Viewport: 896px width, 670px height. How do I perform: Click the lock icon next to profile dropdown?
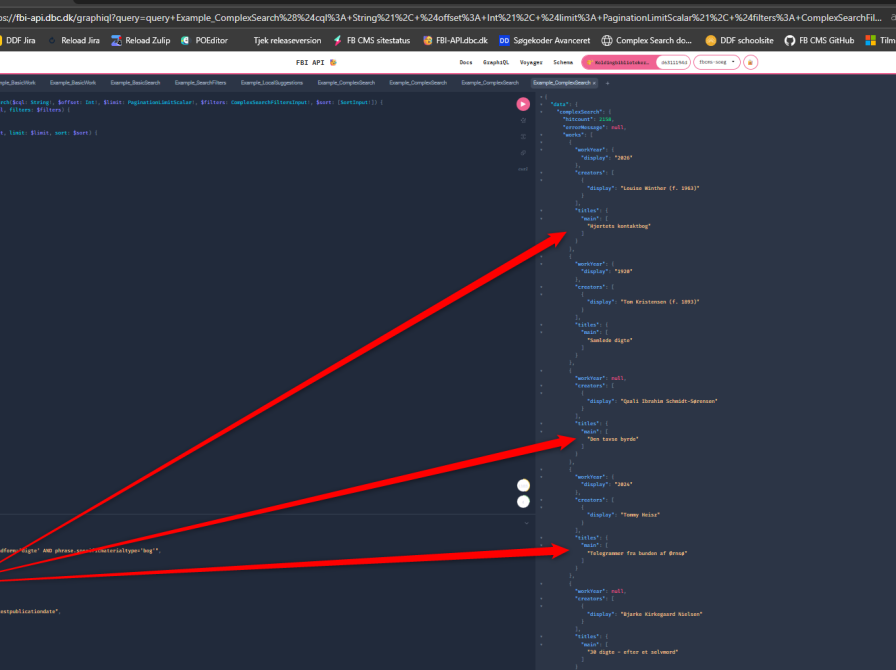pos(750,62)
